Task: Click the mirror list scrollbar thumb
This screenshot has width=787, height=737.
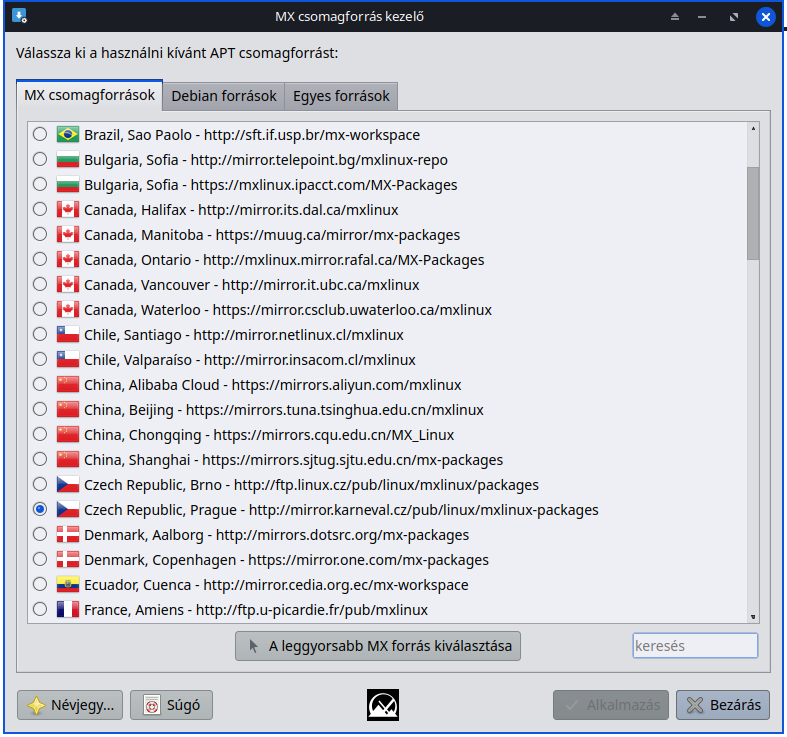Action: pyautogui.click(x=753, y=213)
